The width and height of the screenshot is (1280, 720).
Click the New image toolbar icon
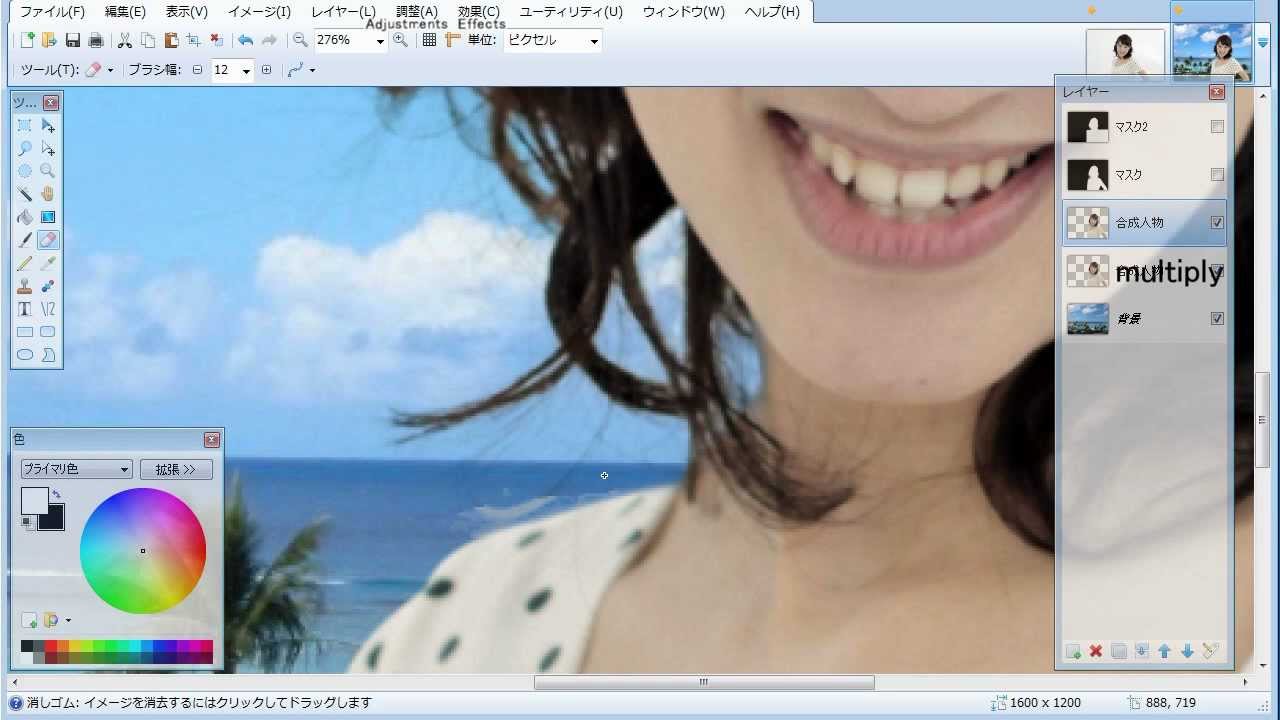28,40
